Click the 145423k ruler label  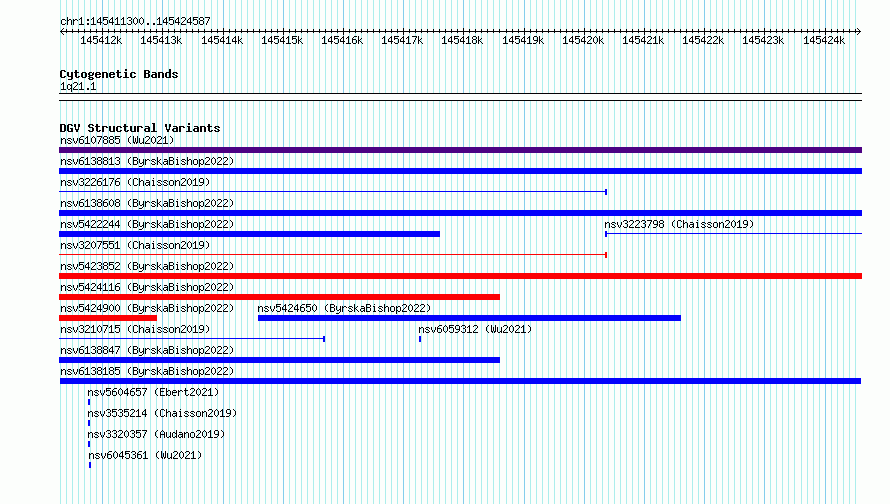(763, 40)
